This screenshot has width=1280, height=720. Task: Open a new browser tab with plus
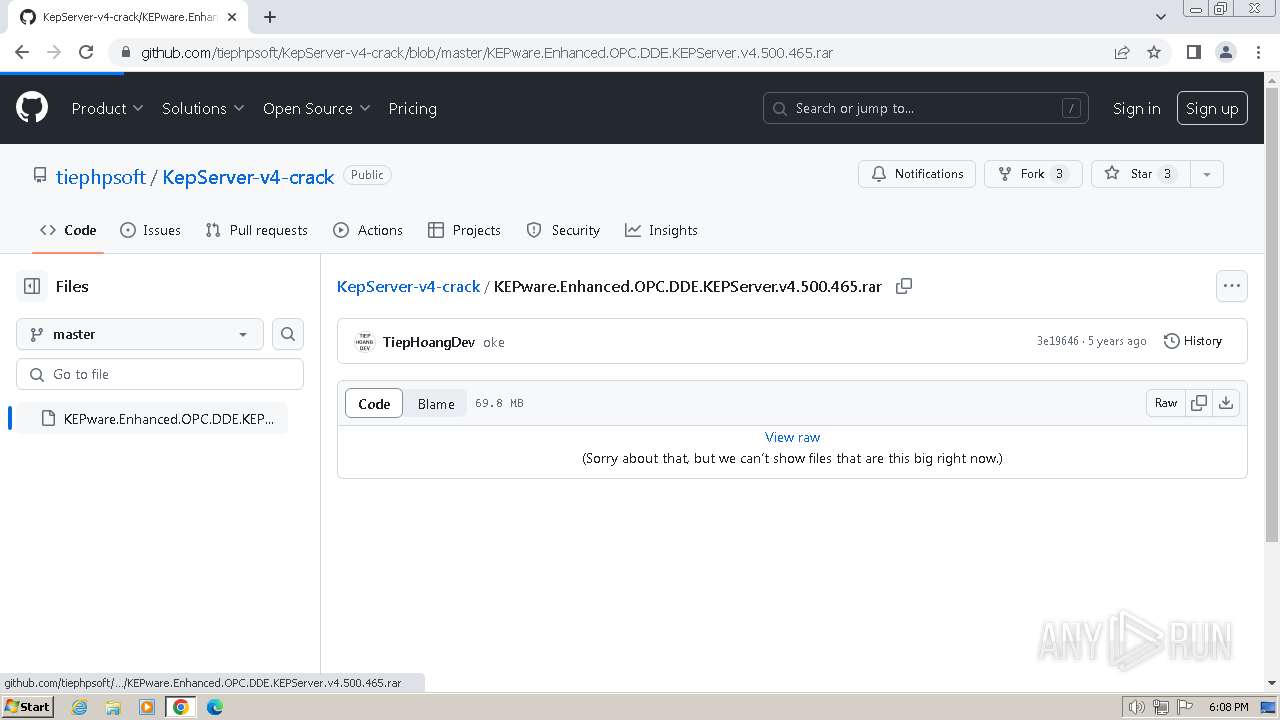coord(270,16)
